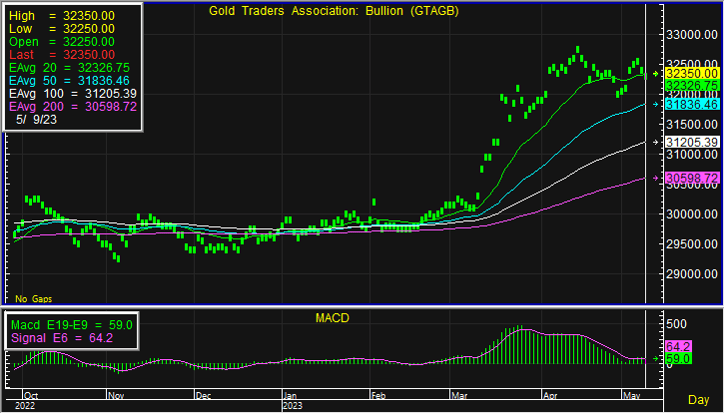Select the white 31205.39 price marker
725x414 pixels.
click(x=691, y=143)
